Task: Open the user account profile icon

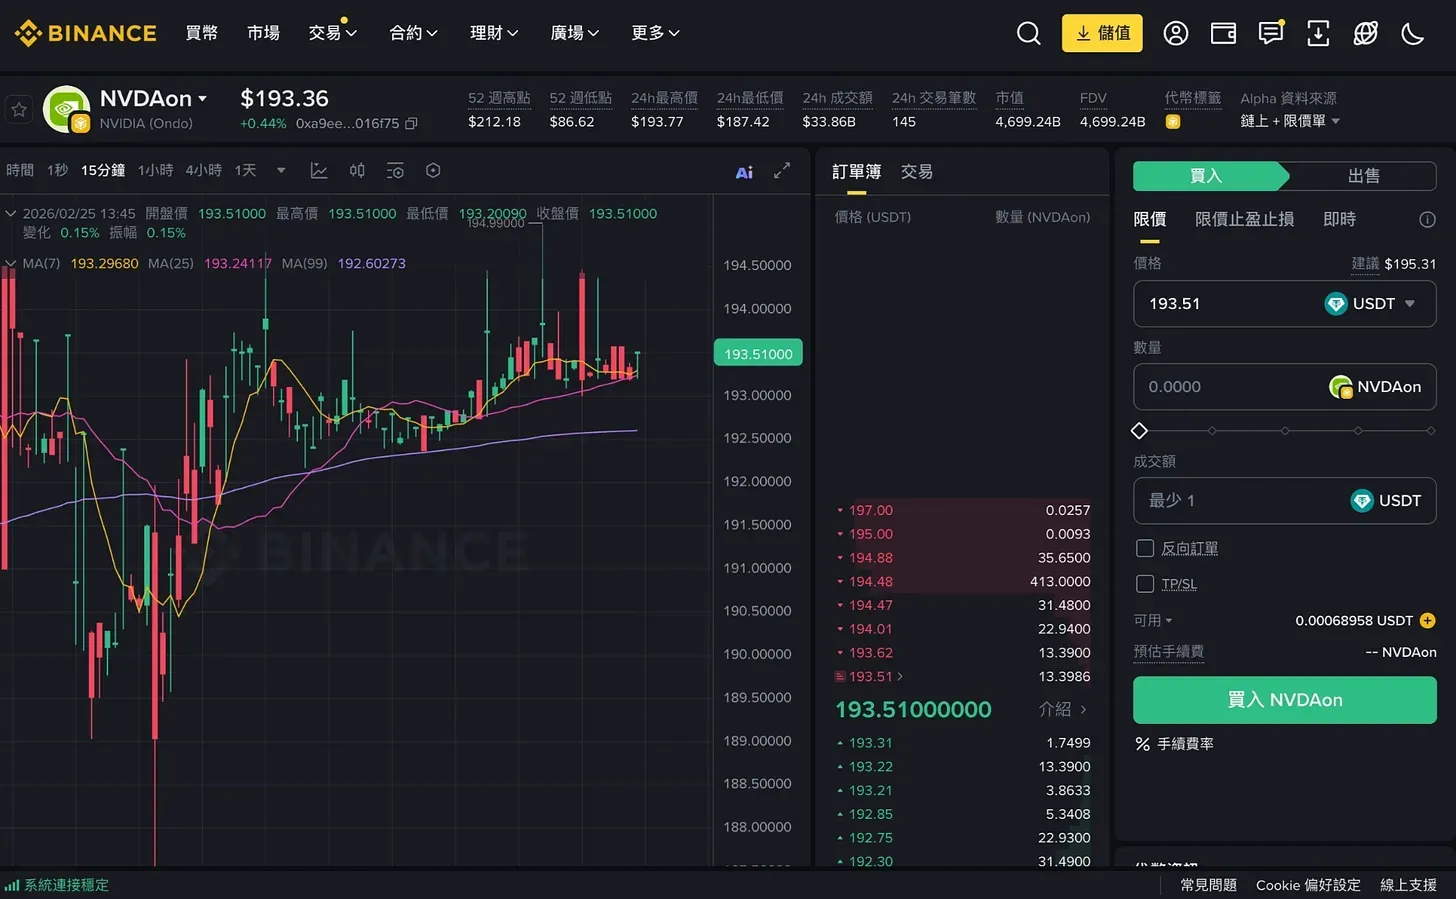Action: 1176,33
